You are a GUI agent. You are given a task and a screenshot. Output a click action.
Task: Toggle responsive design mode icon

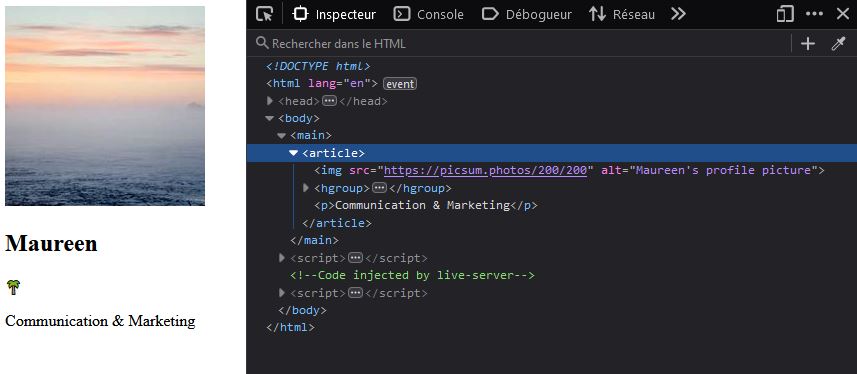tap(785, 14)
